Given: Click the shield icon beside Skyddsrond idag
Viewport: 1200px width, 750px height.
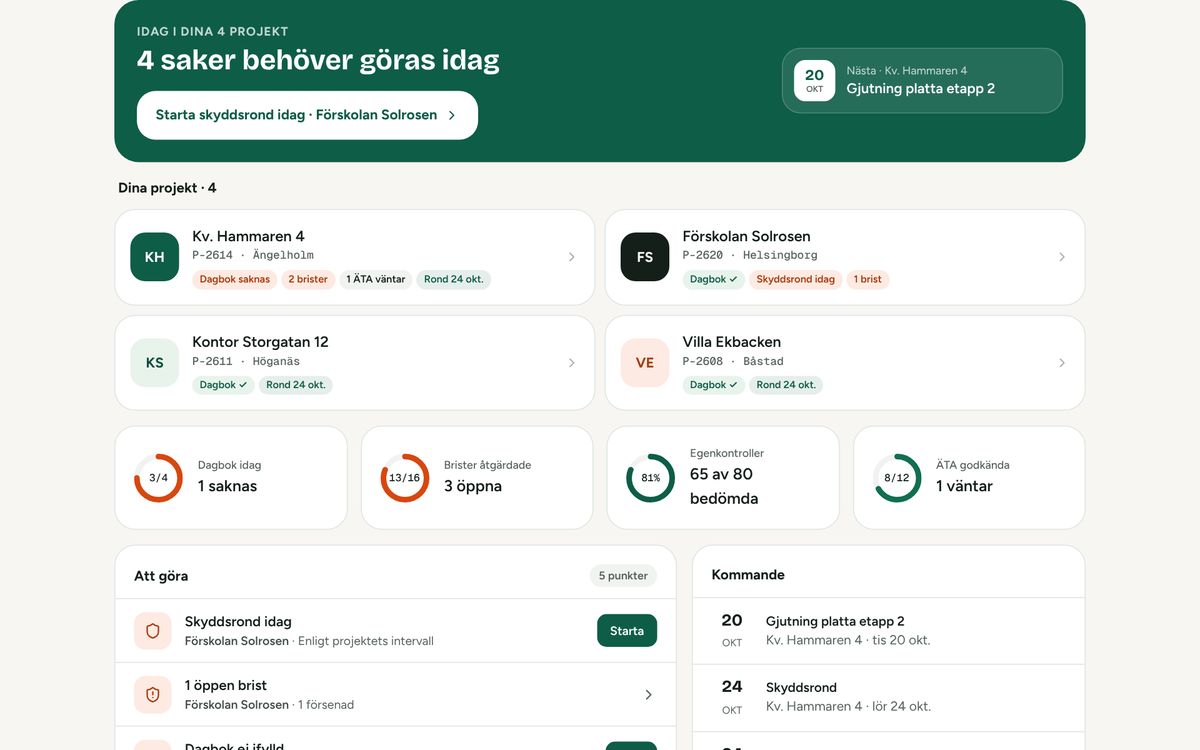Looking at the screenshot, I should [153, 631].
